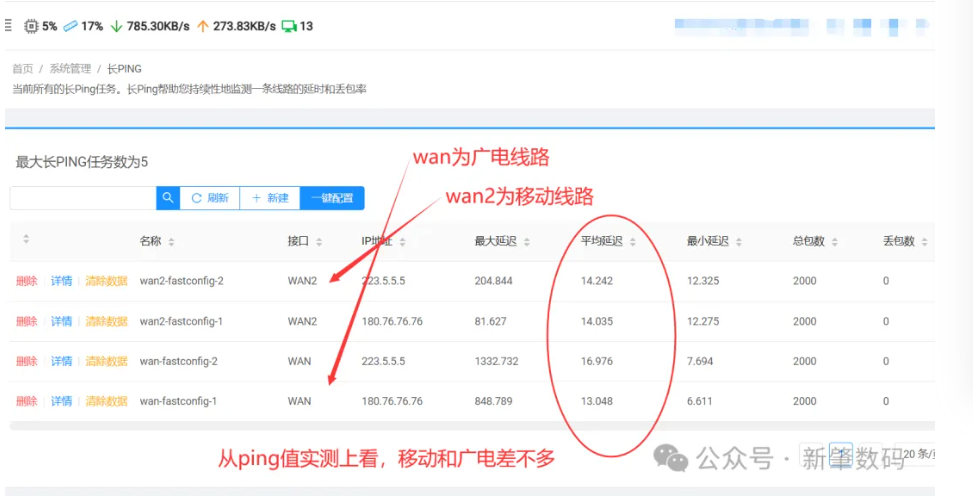Screen dimensions: 973x504
Task: Sort by the IP地址 column arrows
Action: (402, 242)
